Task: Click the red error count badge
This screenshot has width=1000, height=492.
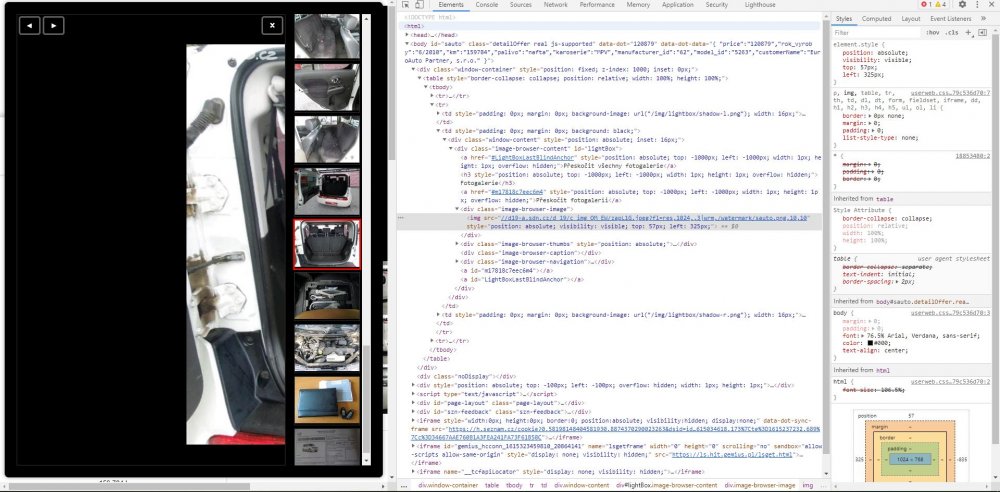Action: point(927,4)
